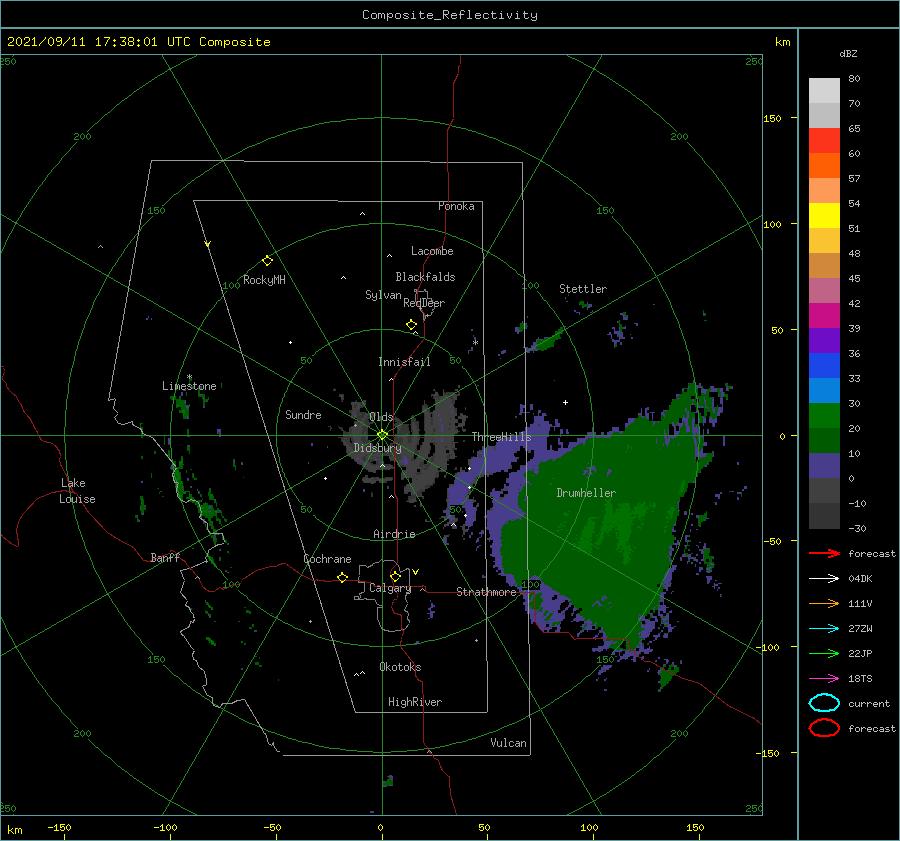
Task: Click the Sundre town label
Action: [303, 414]
